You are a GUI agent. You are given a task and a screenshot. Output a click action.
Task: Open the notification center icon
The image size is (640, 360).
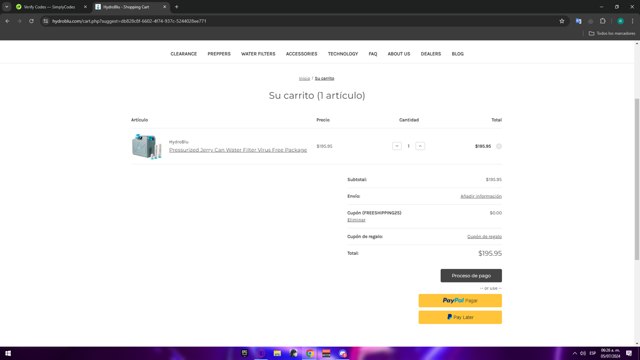(x=629, y=353)
